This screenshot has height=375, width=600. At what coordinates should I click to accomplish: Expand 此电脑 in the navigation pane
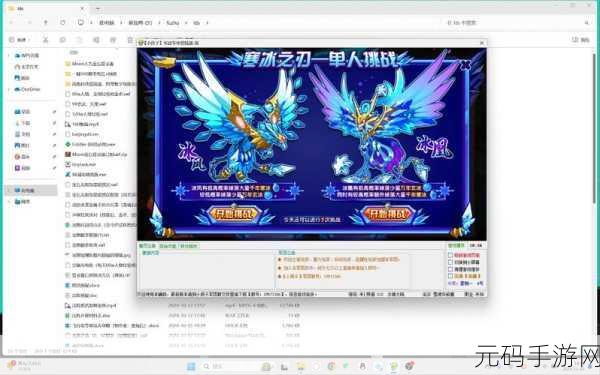click(9, 190)
